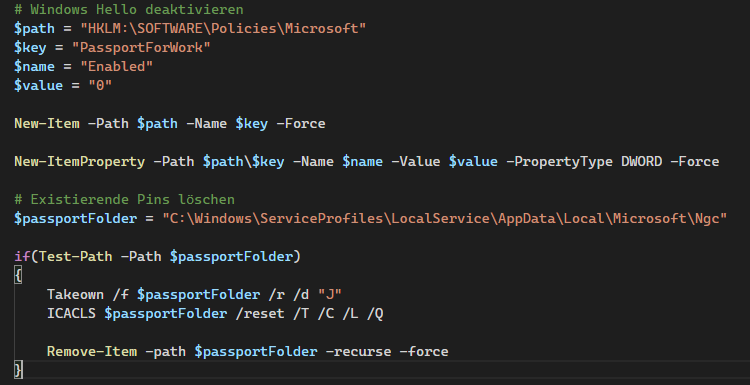The width and height of the screenshot is (750, 385).
Task: Click $path\$key in New-ItemProperty line
Action: click(x=243, y=162)
